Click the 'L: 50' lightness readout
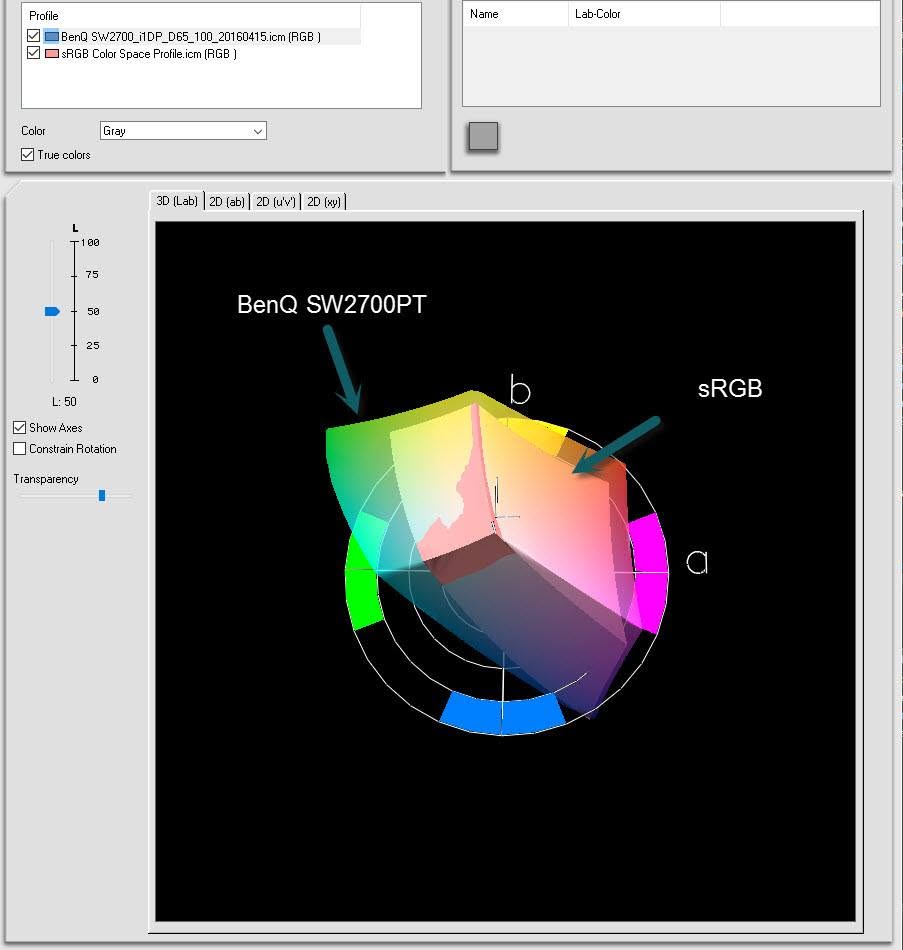Screen dimensions: 903x950 point(64,402)
